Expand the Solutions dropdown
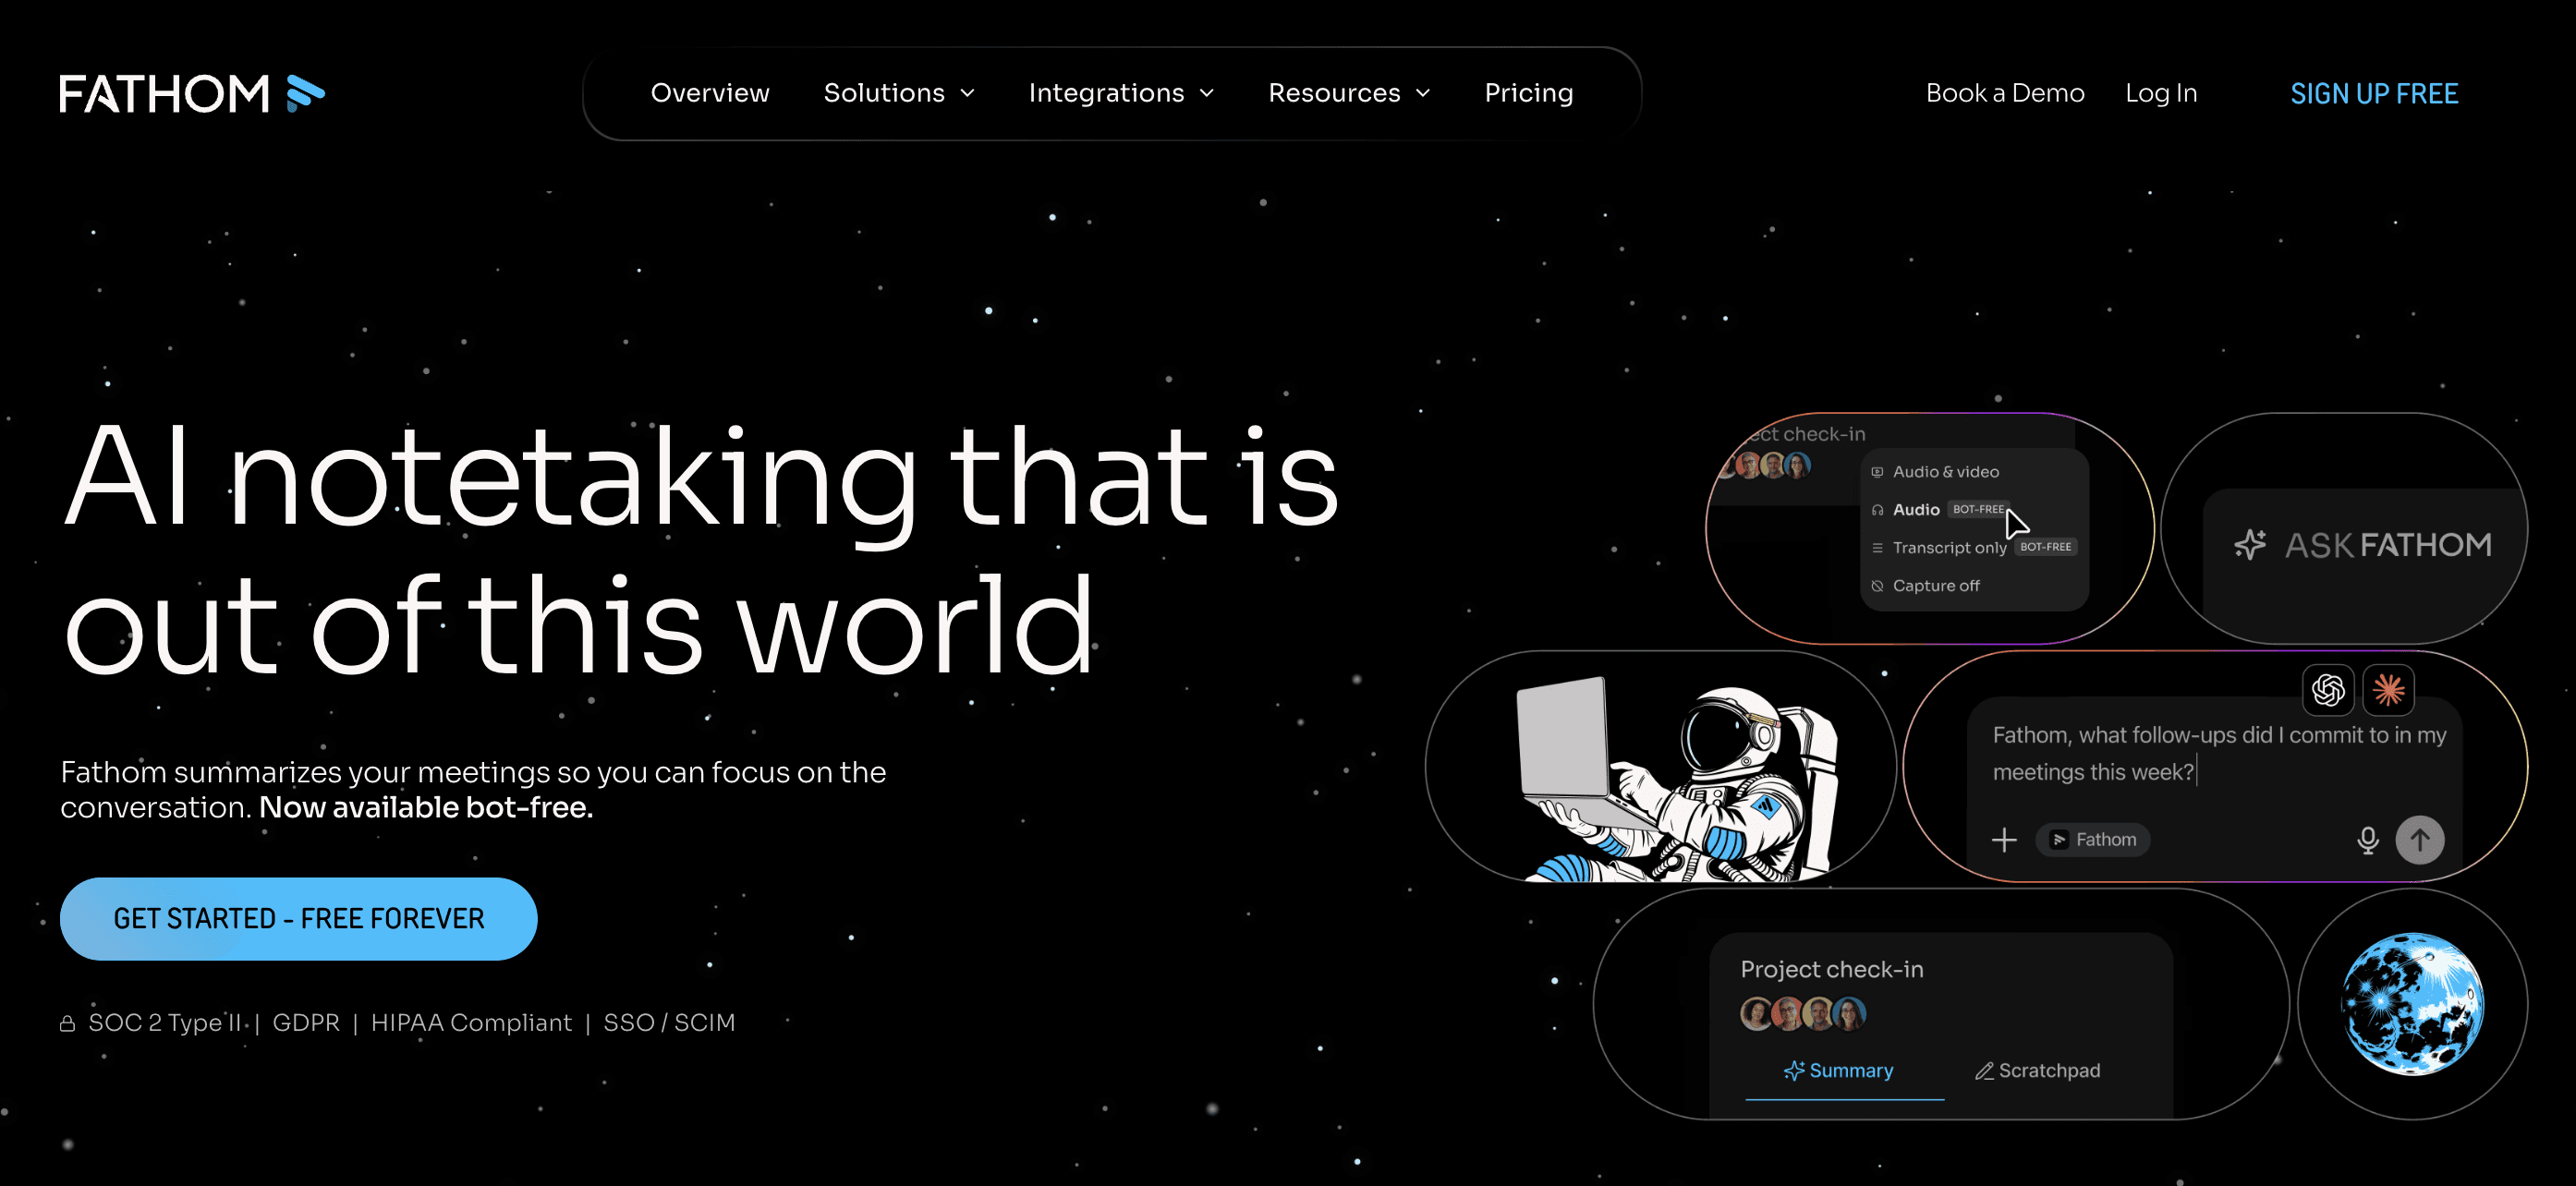 pyautogui.click(x=899, y=93)
